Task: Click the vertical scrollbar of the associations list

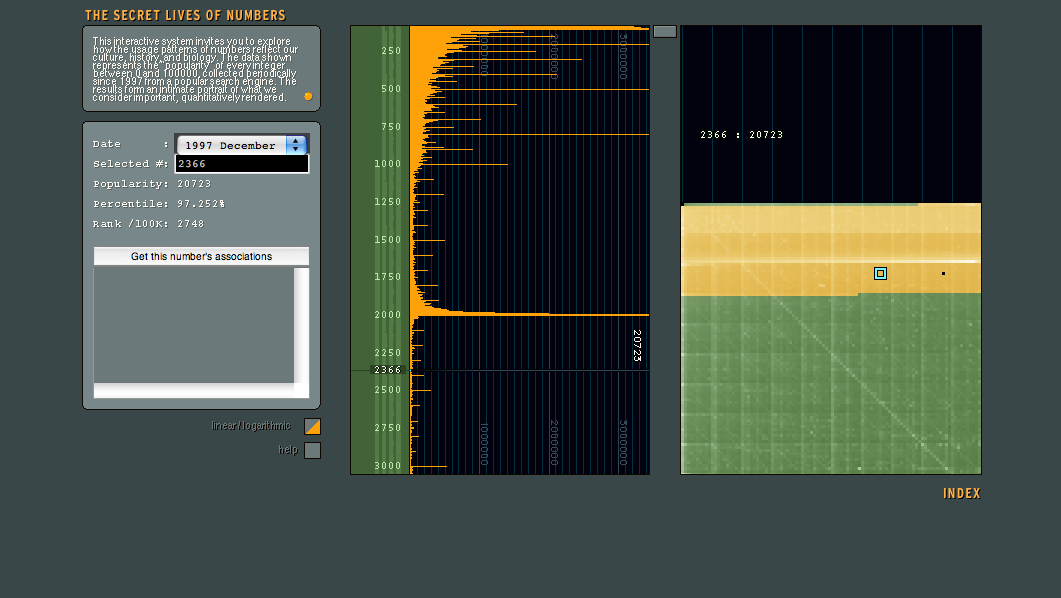Action: (x=301, y=325)
